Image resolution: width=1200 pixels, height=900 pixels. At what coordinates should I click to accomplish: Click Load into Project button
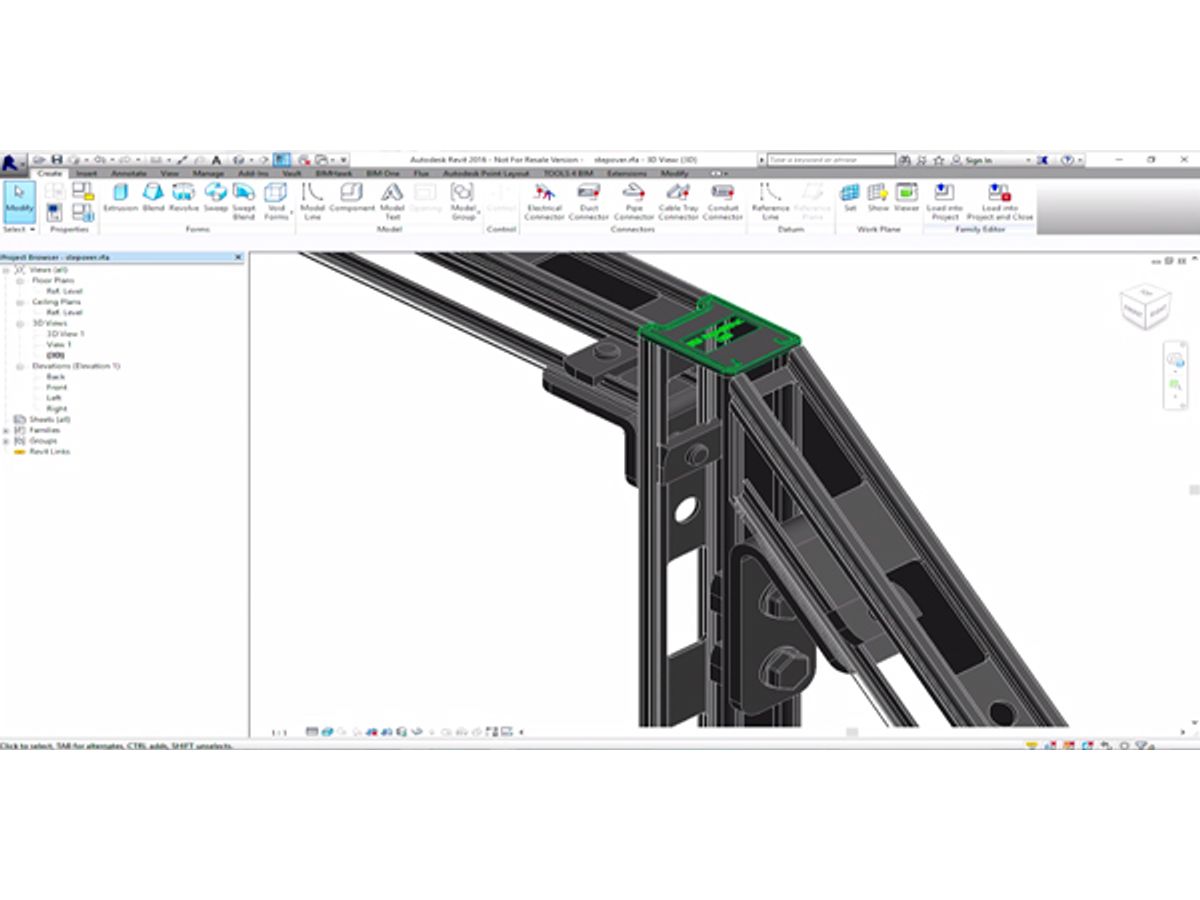pos(943,198)
